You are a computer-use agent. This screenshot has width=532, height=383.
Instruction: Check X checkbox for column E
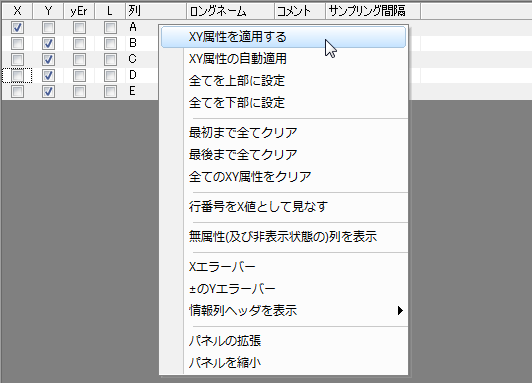17,91
